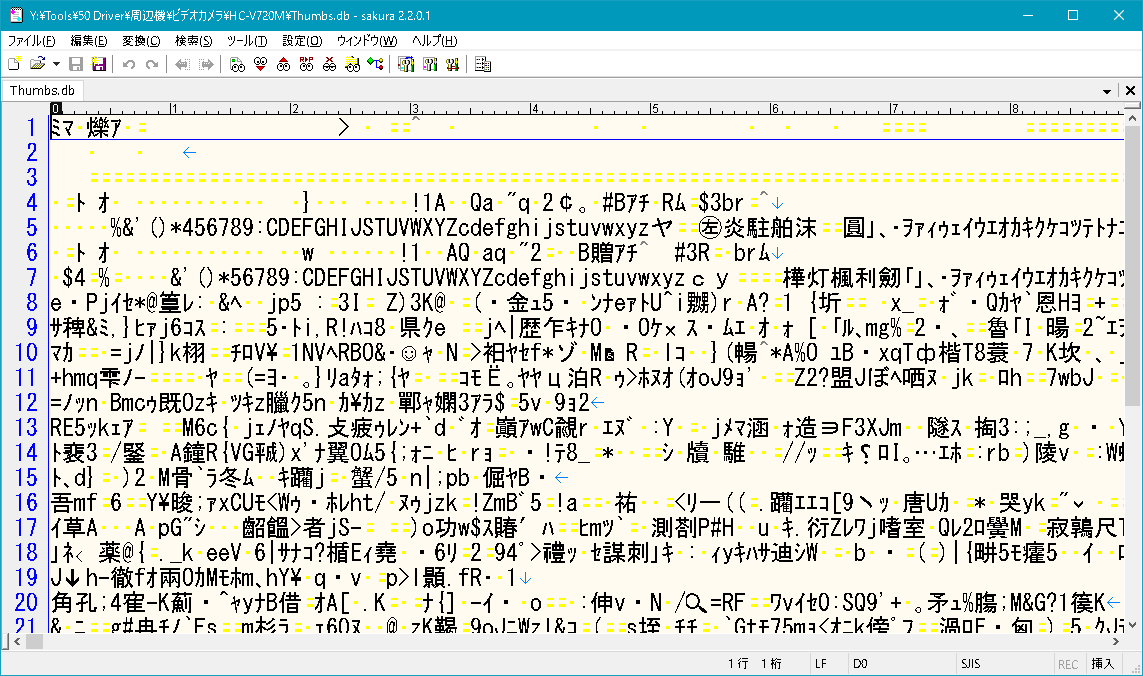Viewport: 1143px width, 676px height.
Task: Click the Undo button in toolbar
Action: coord(127,63)
